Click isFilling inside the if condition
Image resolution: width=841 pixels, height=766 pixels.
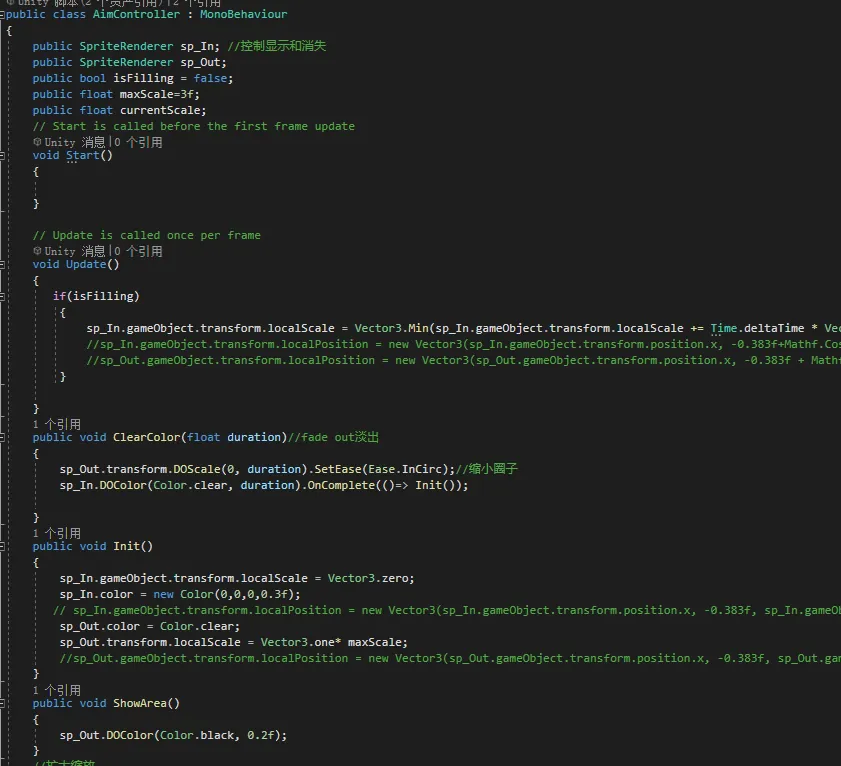pos(102,296)
